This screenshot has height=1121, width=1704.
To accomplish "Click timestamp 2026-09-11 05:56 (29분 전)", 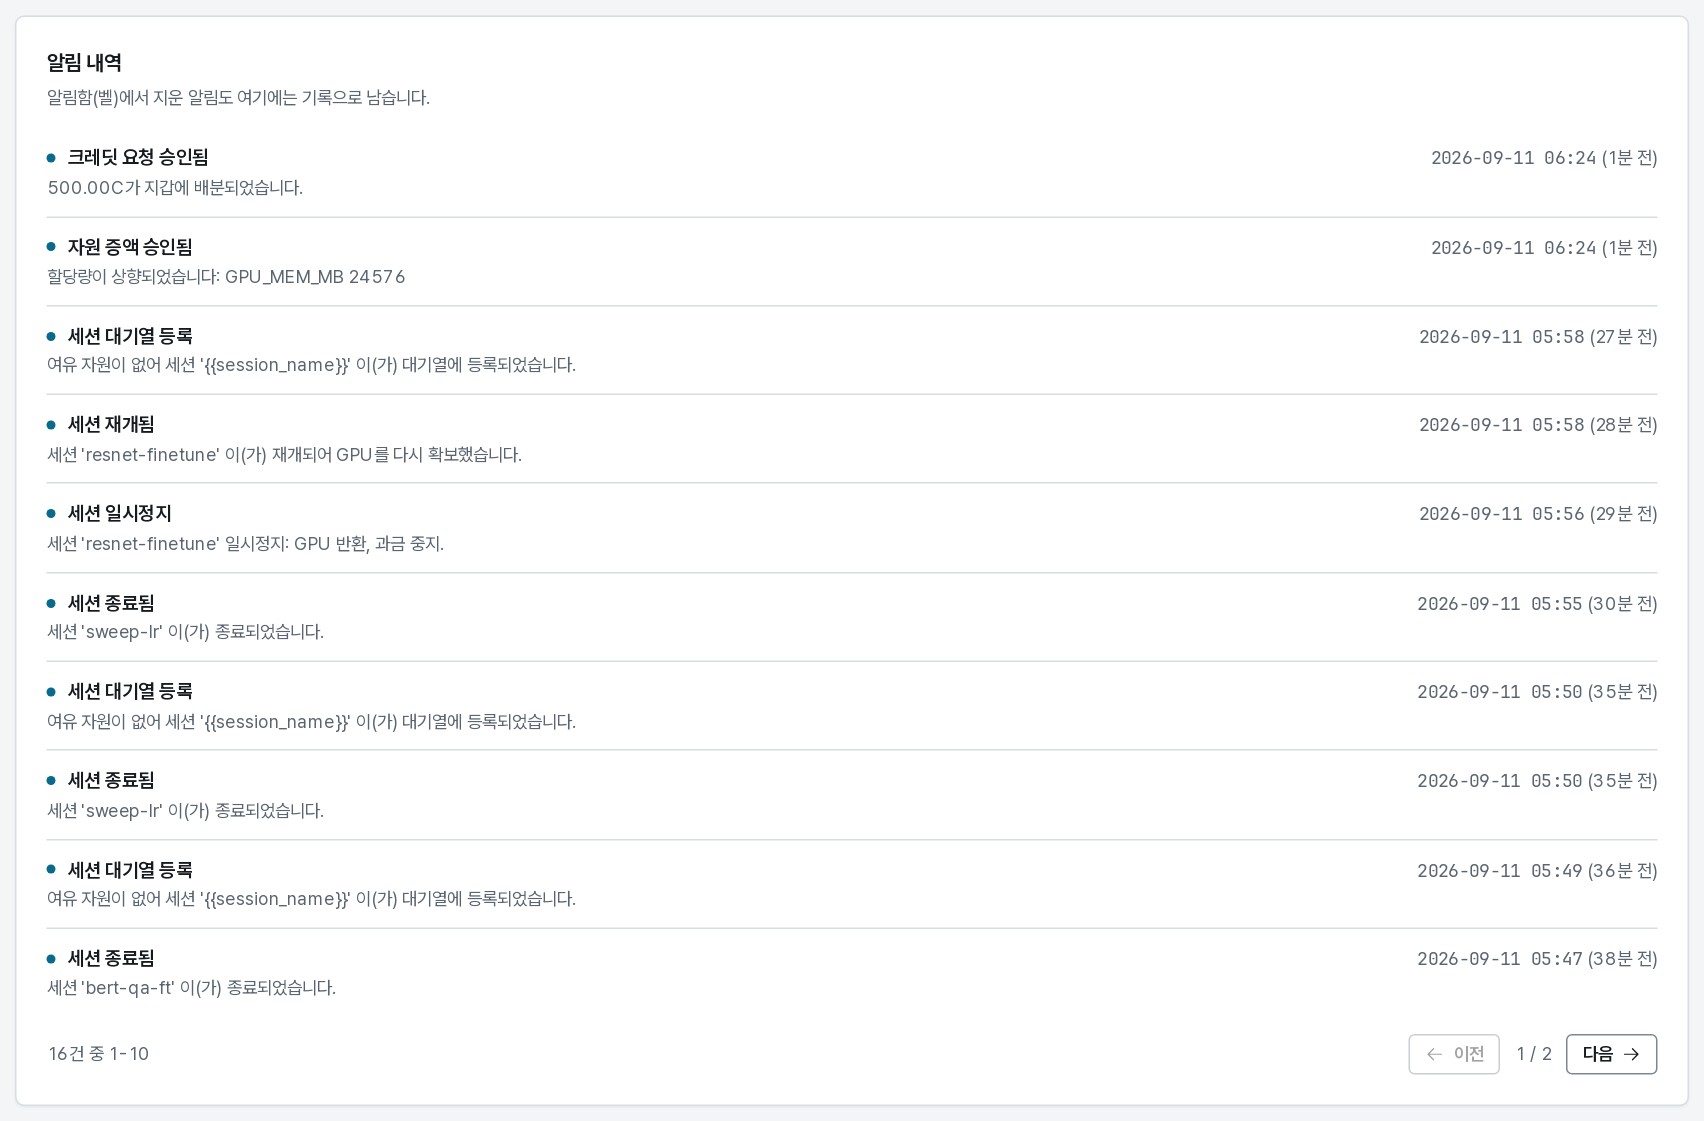I will click(x=1538, y=514).
